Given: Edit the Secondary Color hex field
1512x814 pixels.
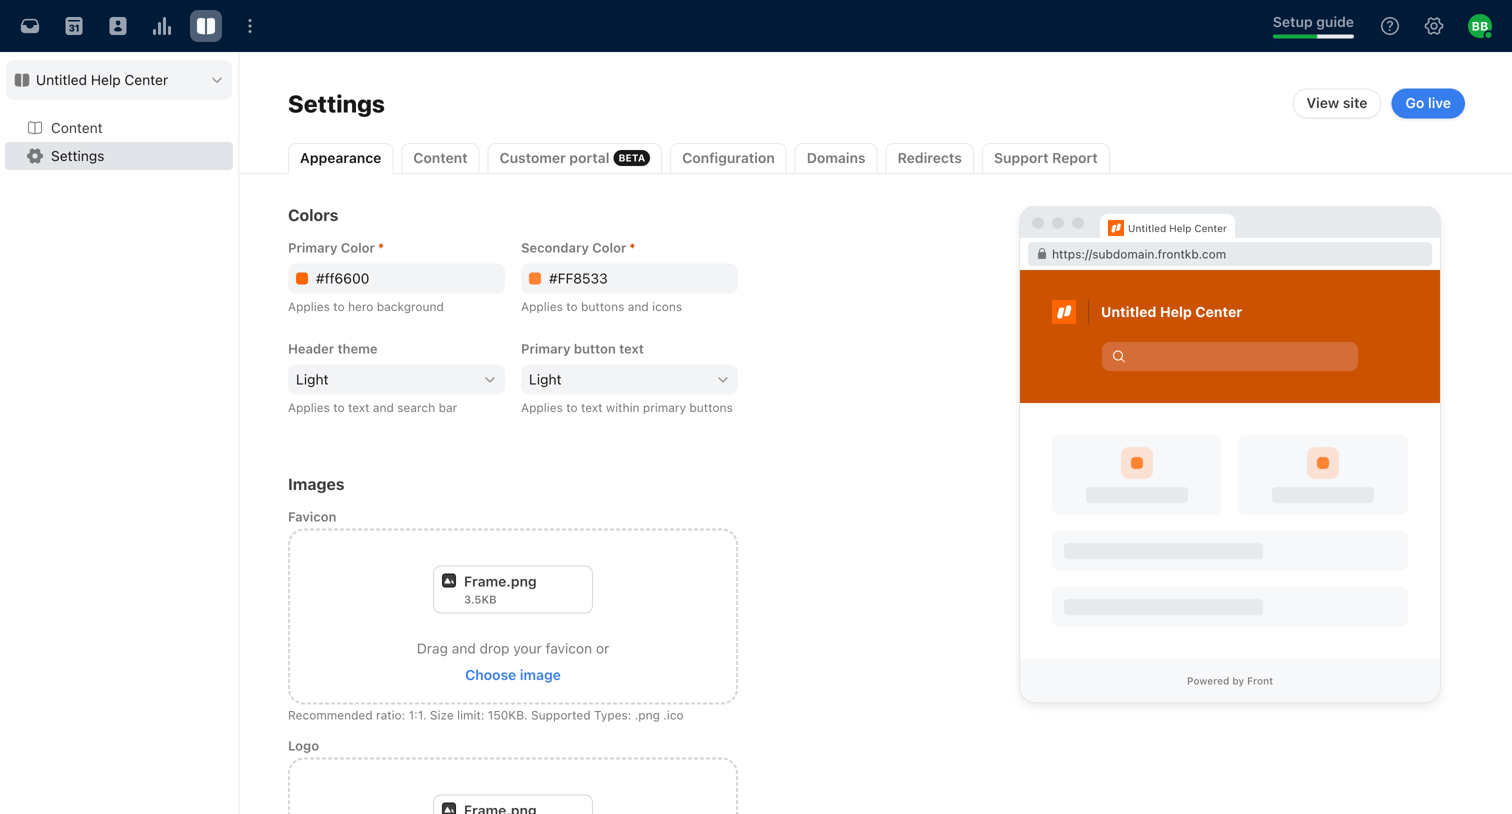Looking at the screenshot, I should (x=629, y=279).
